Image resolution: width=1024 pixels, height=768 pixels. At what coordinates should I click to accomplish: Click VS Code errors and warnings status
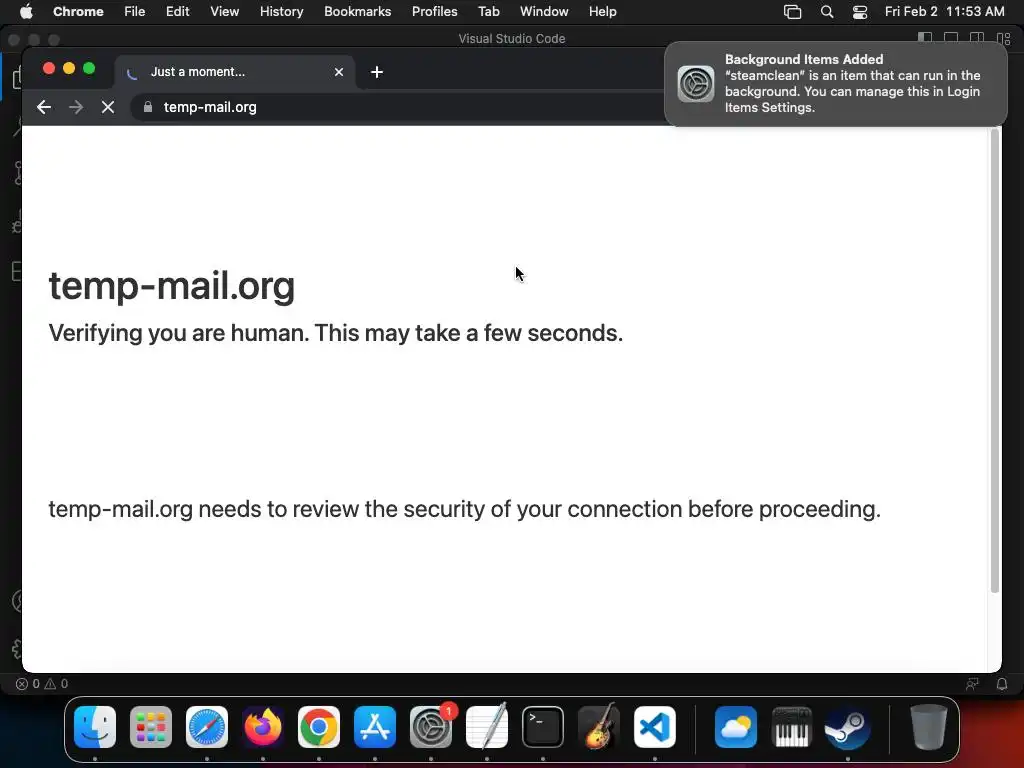(42, 684)
